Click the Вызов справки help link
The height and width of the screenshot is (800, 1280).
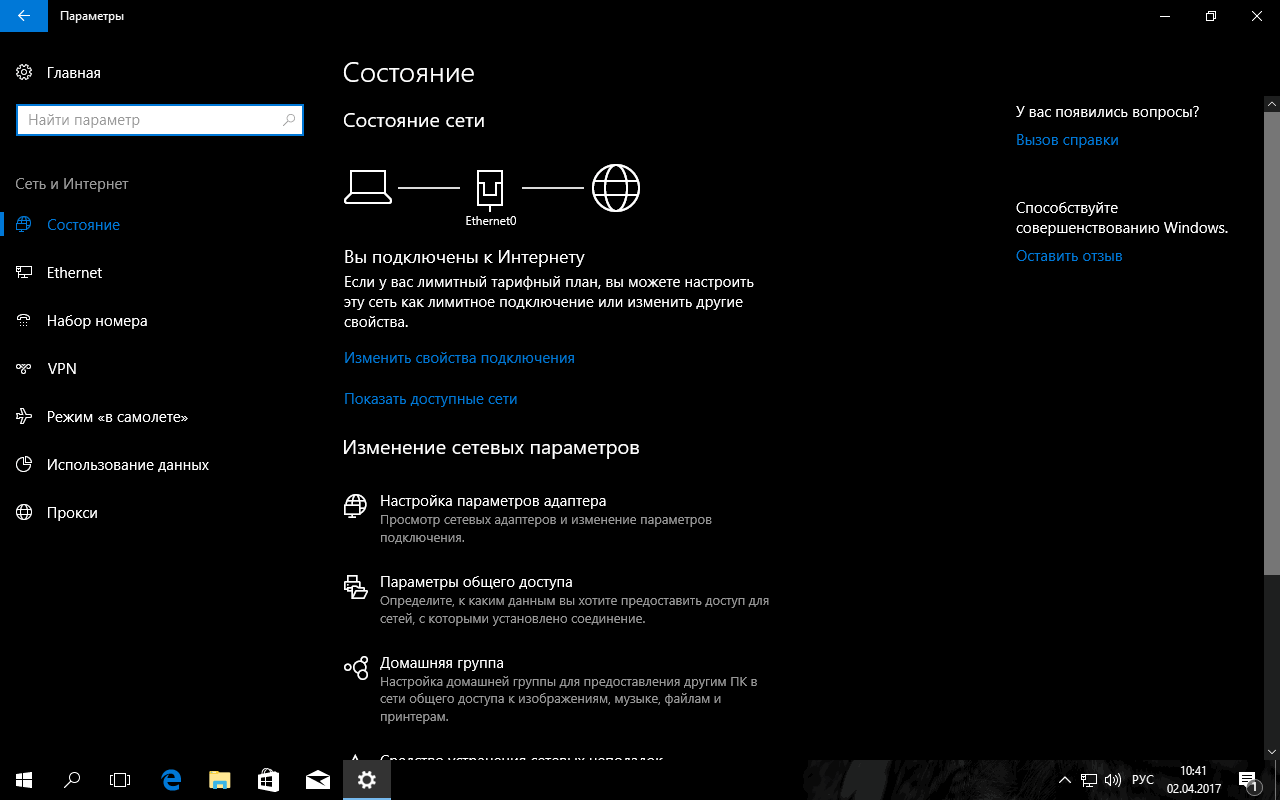pyautogui.click(x=1067, y=140)
